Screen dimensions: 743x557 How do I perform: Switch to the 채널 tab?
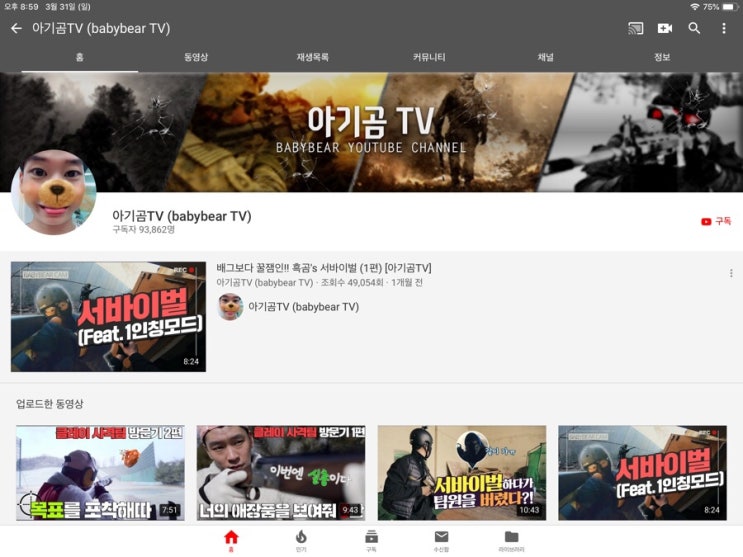(545, 57)
